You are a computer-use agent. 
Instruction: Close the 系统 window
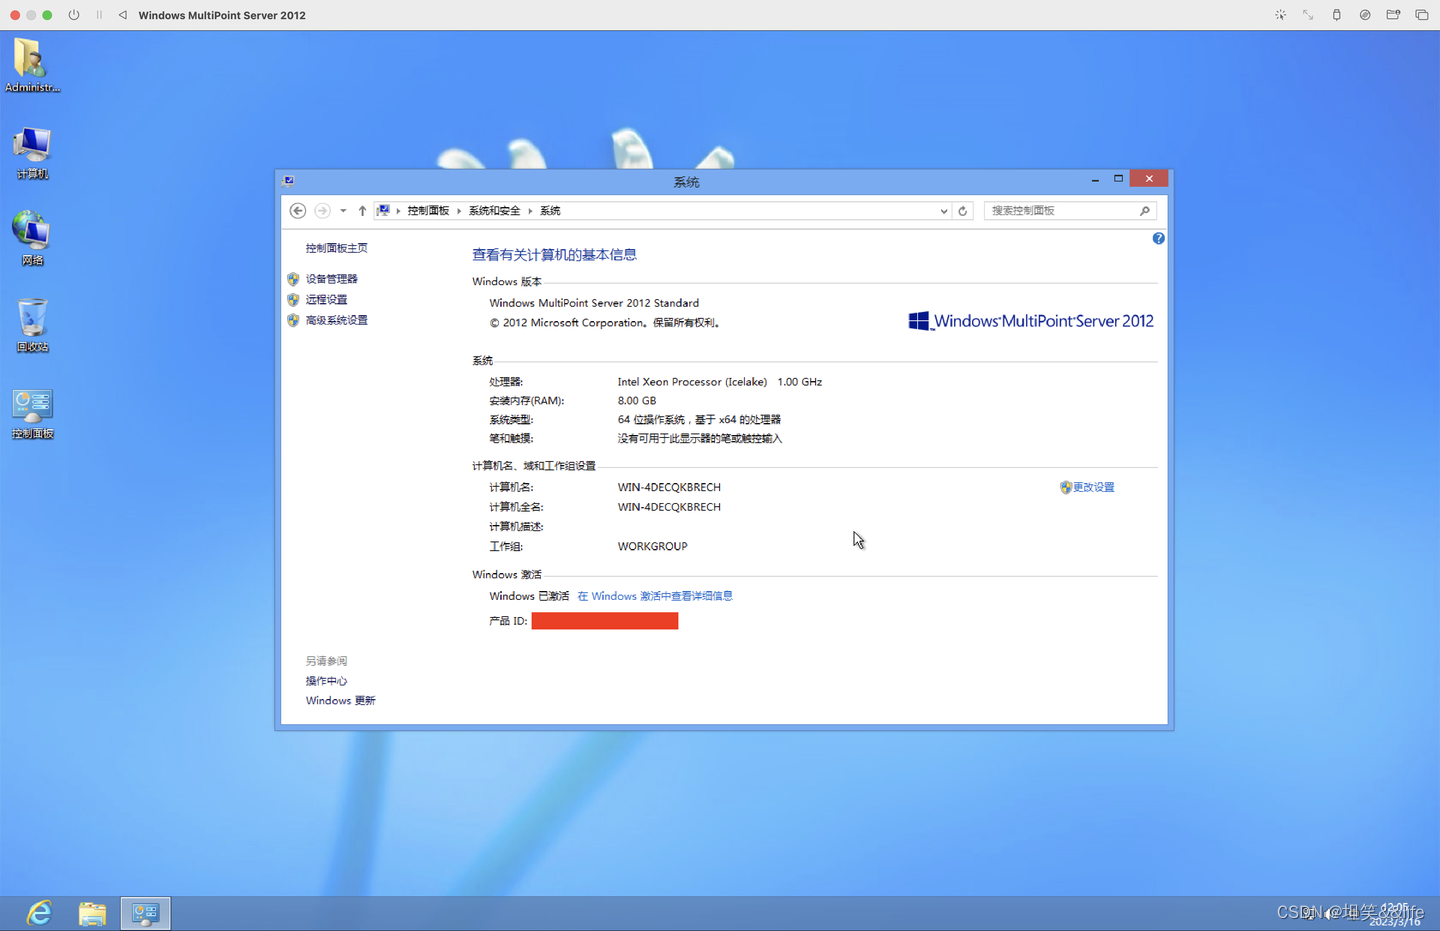pyautogui.click(x=1149, y=179)
